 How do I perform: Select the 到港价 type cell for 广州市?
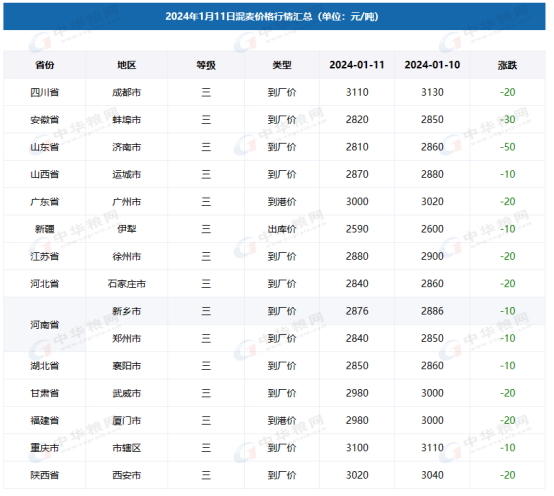point(282,202)
